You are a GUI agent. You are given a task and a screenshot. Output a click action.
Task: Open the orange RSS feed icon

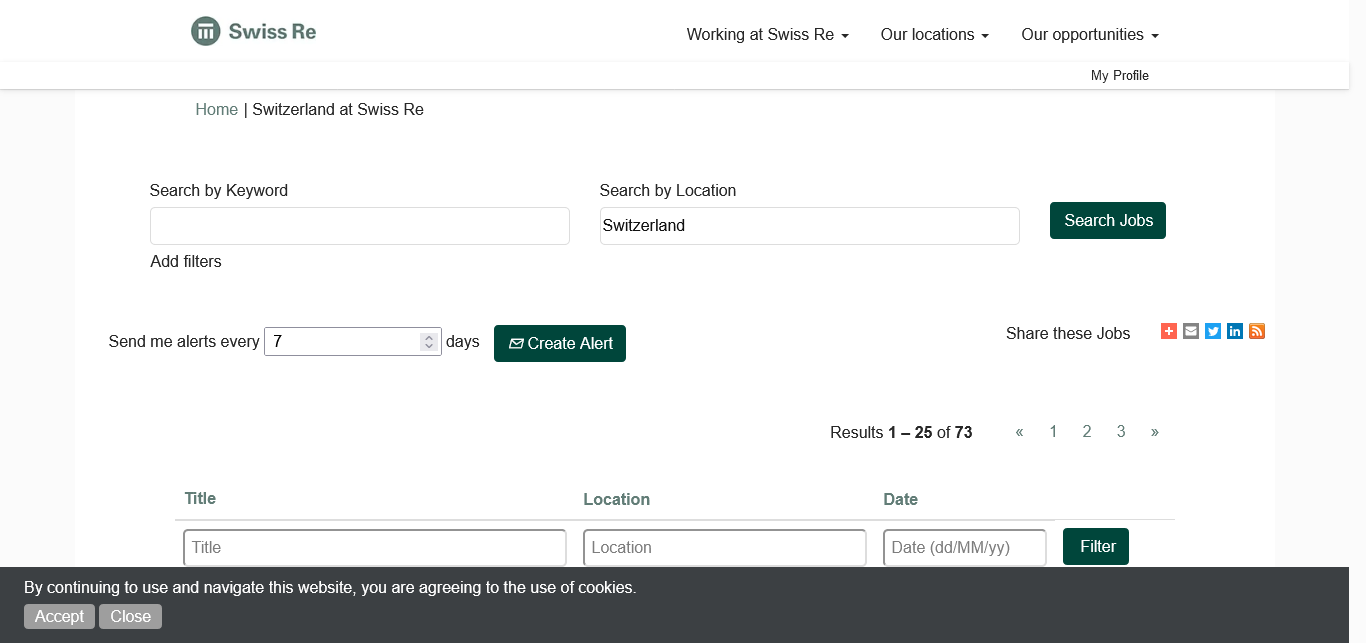(1256, 331)
